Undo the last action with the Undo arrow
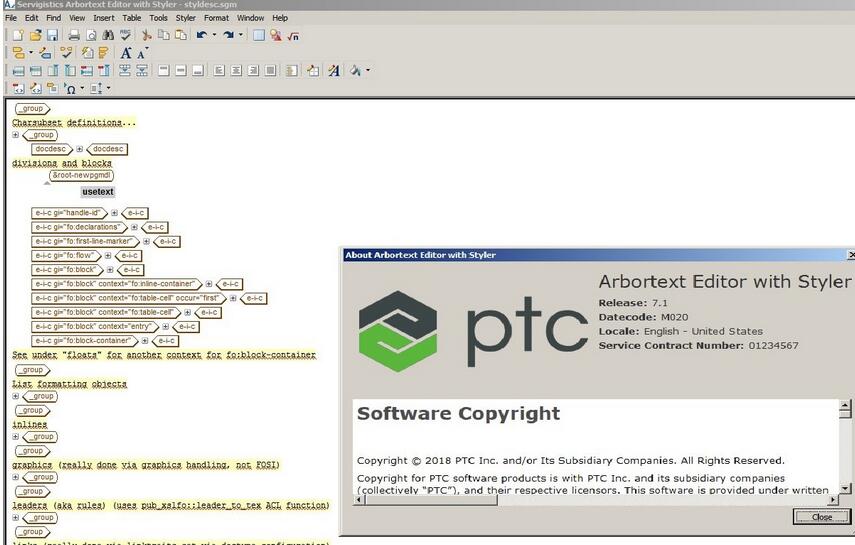Image resolution: width=855 pixels, height=545 pixels. tap(202, 35)
